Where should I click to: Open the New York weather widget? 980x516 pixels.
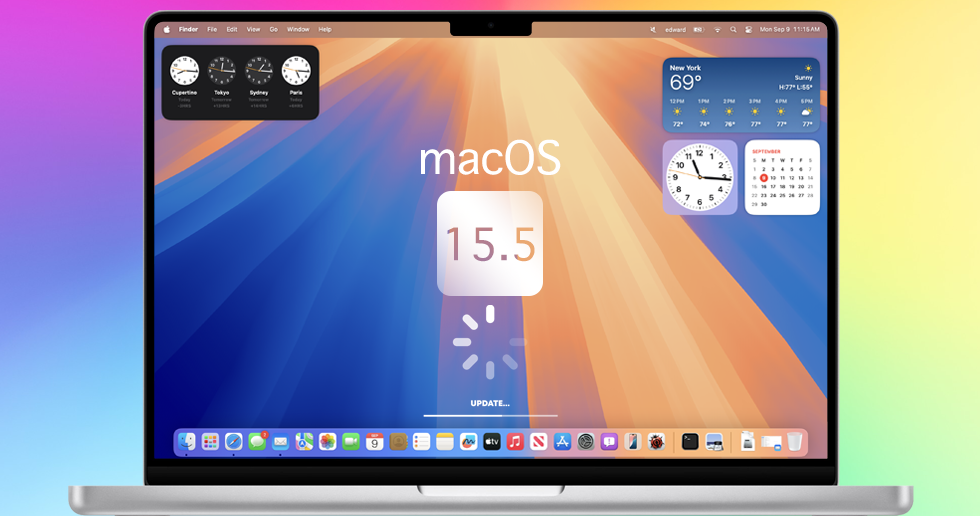tap(741, 95)
